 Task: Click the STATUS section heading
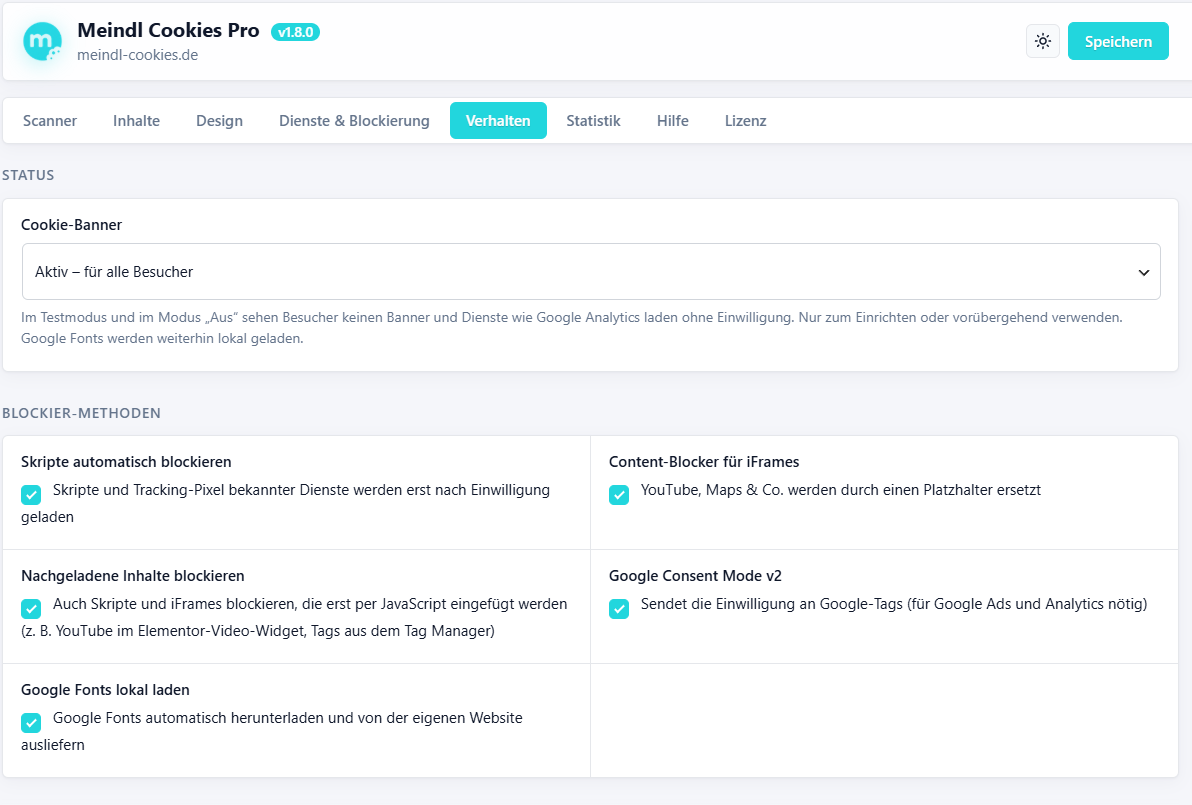28,175
